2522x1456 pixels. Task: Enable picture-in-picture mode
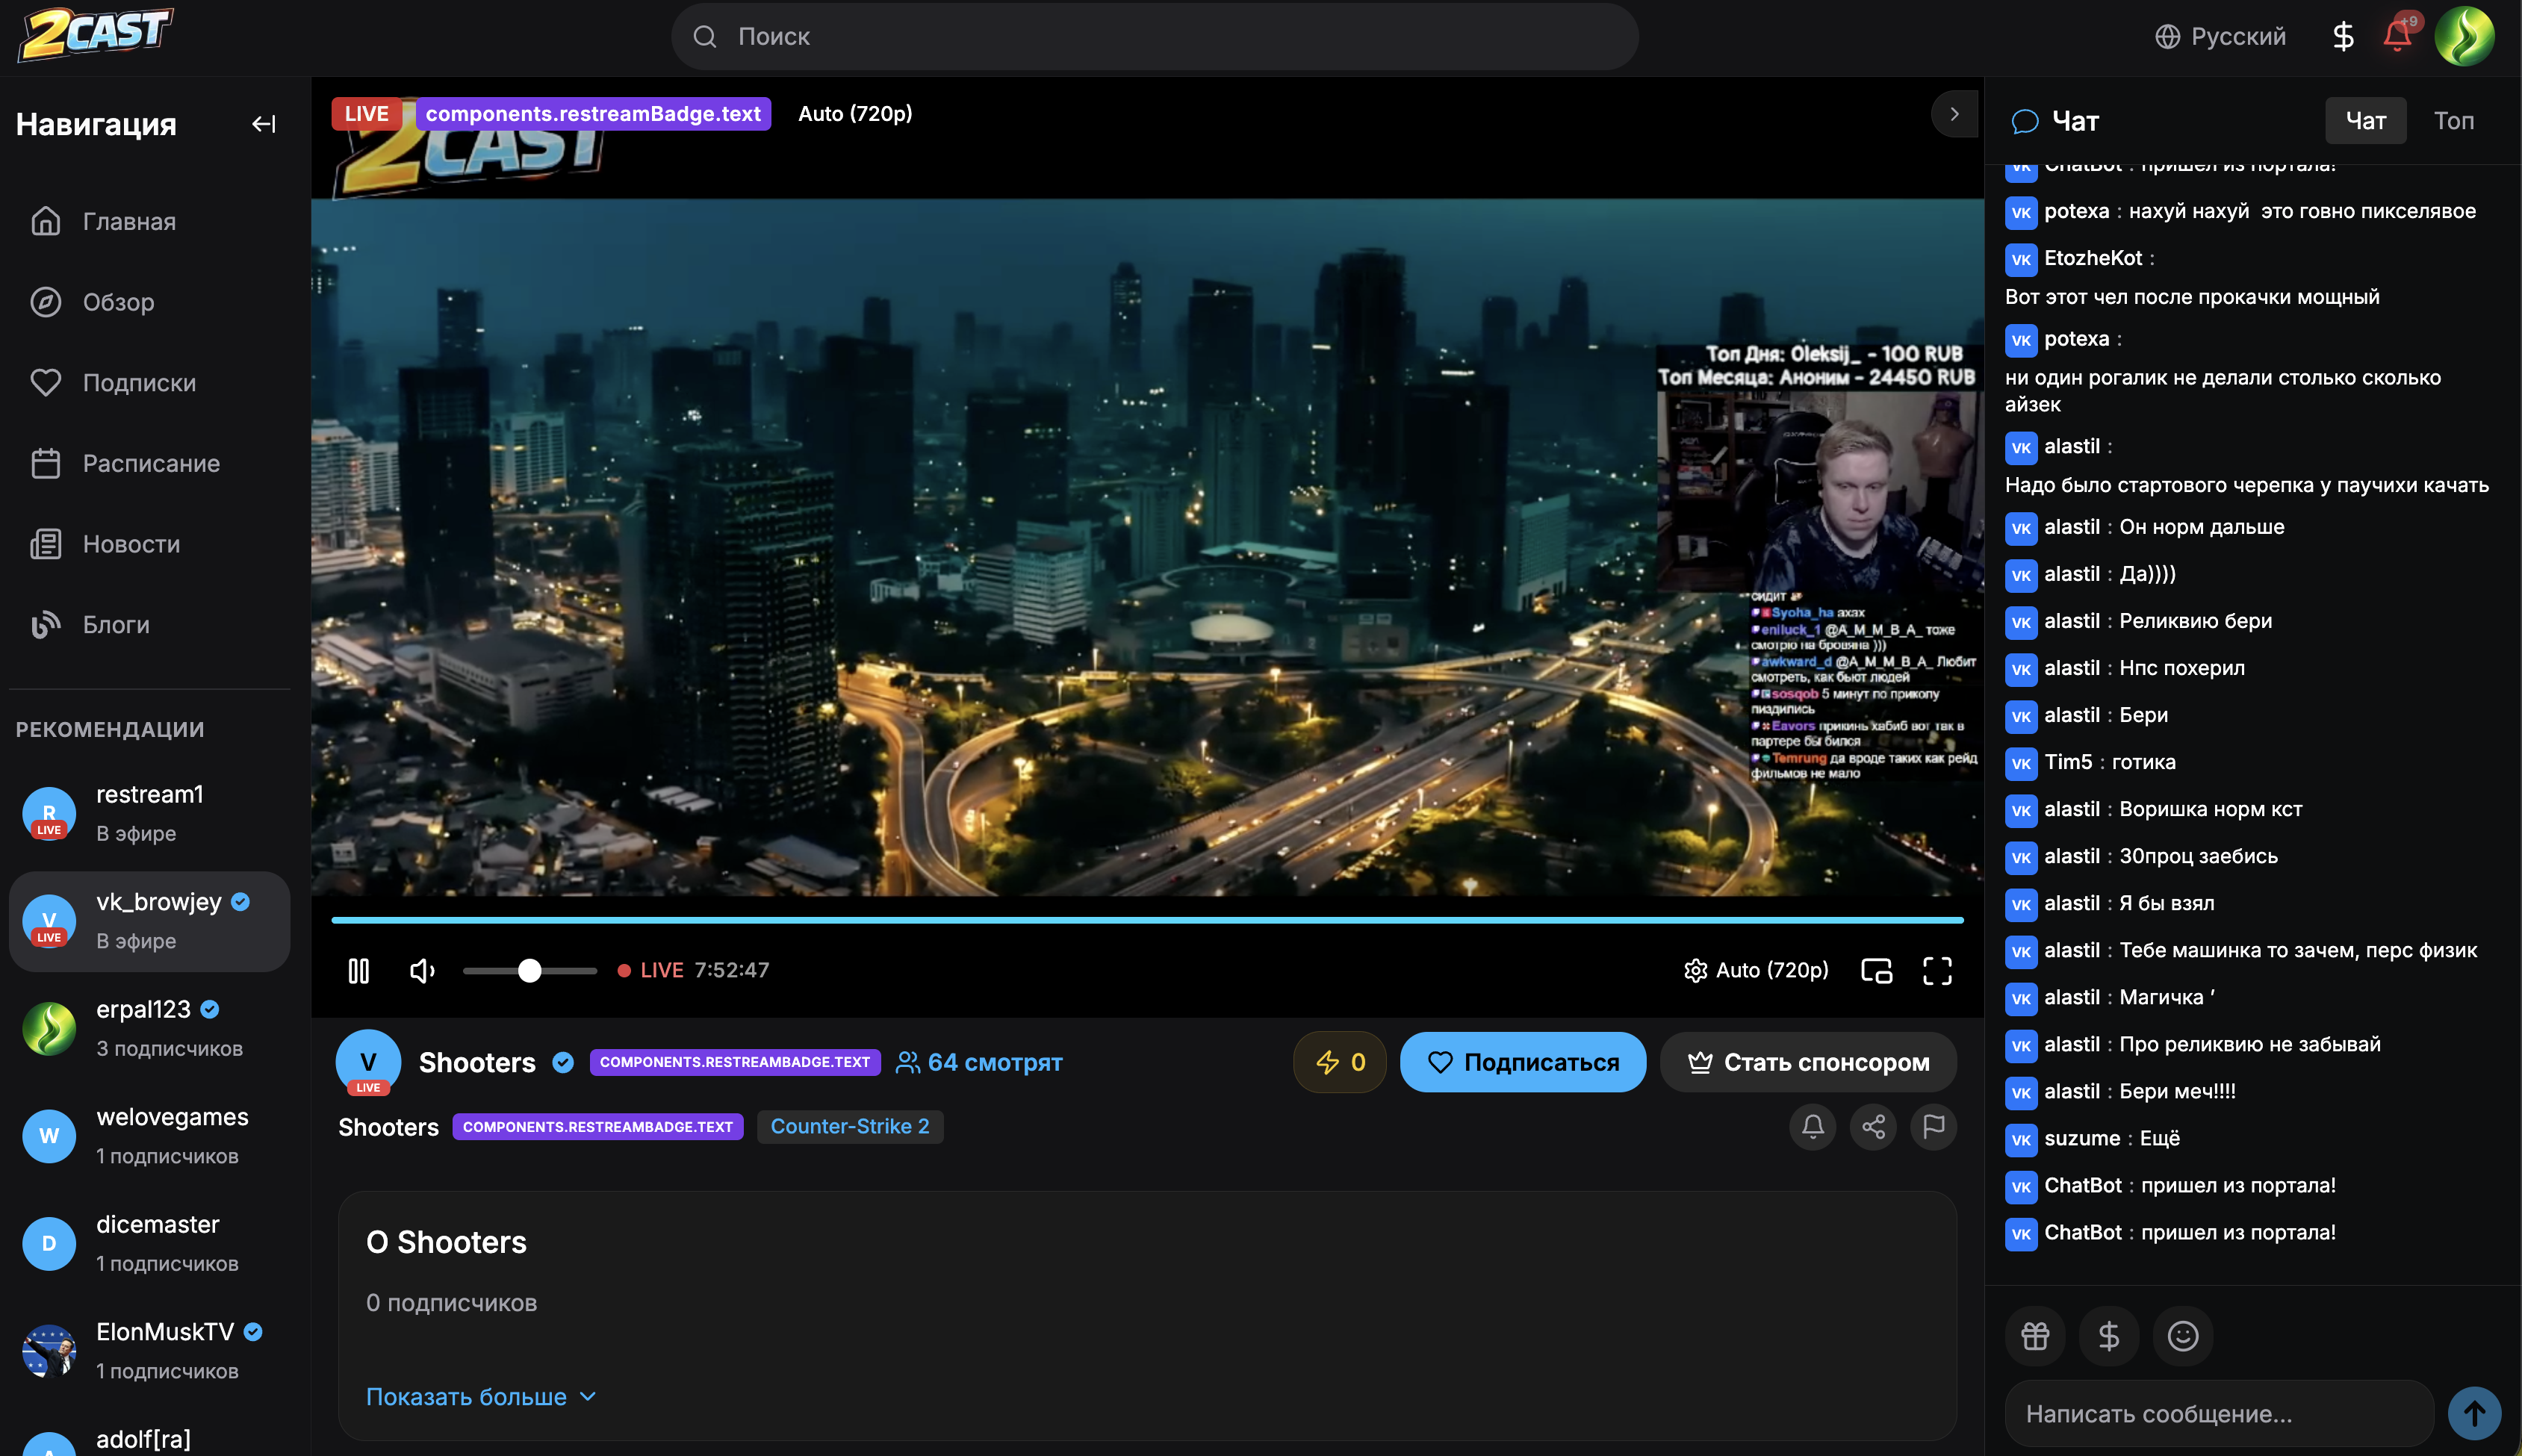coord(1876,971)
